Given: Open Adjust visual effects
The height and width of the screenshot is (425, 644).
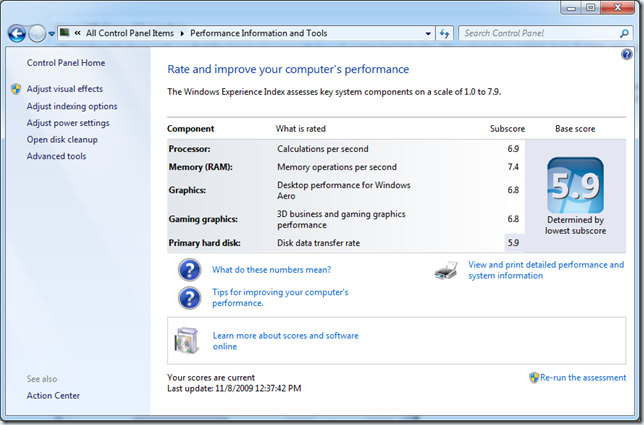Looking at the screenshot, I should click(x=64, y=89).
